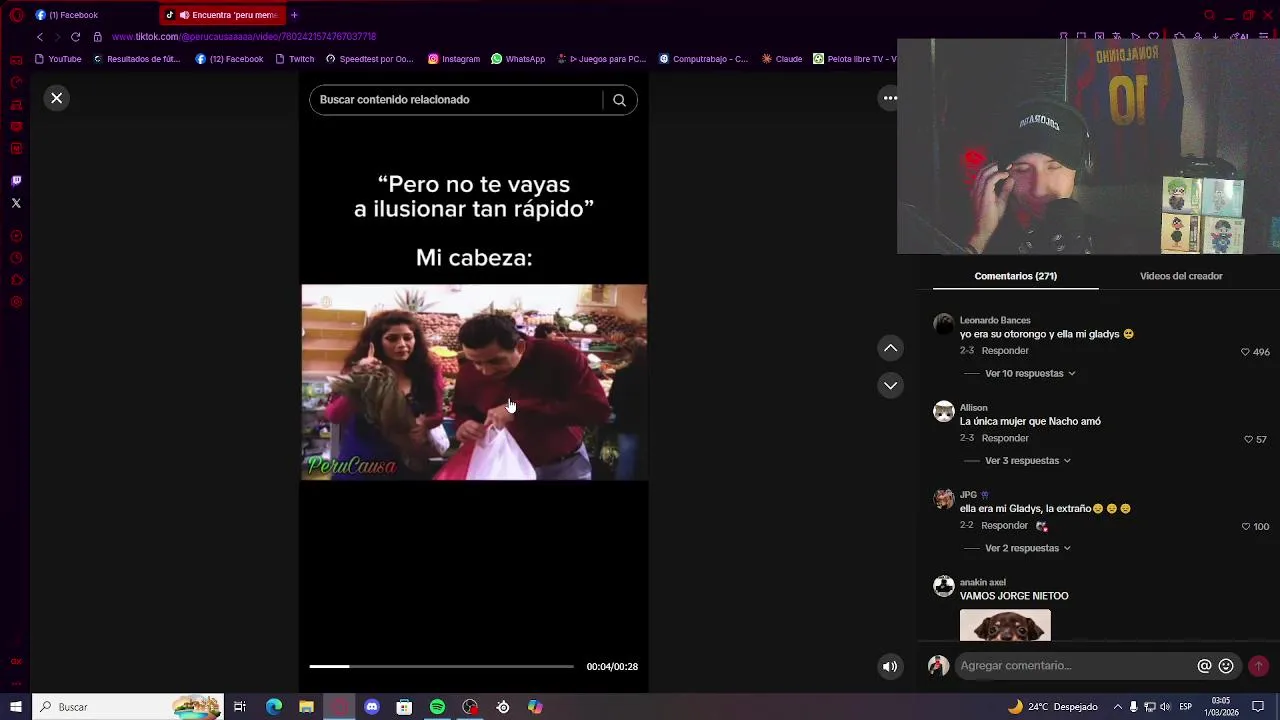
Task: Open the Opera menu logo
Action: (16, 15)
